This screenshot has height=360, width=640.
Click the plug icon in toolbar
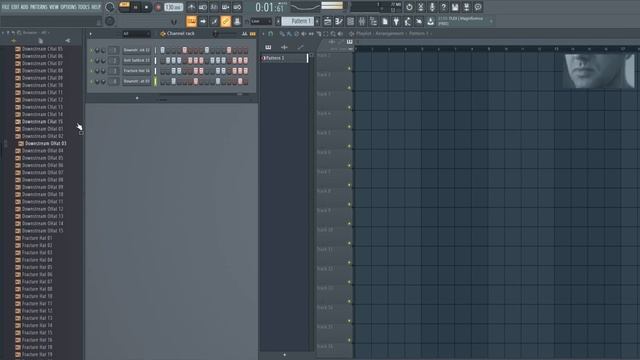(x=396, y=21)
